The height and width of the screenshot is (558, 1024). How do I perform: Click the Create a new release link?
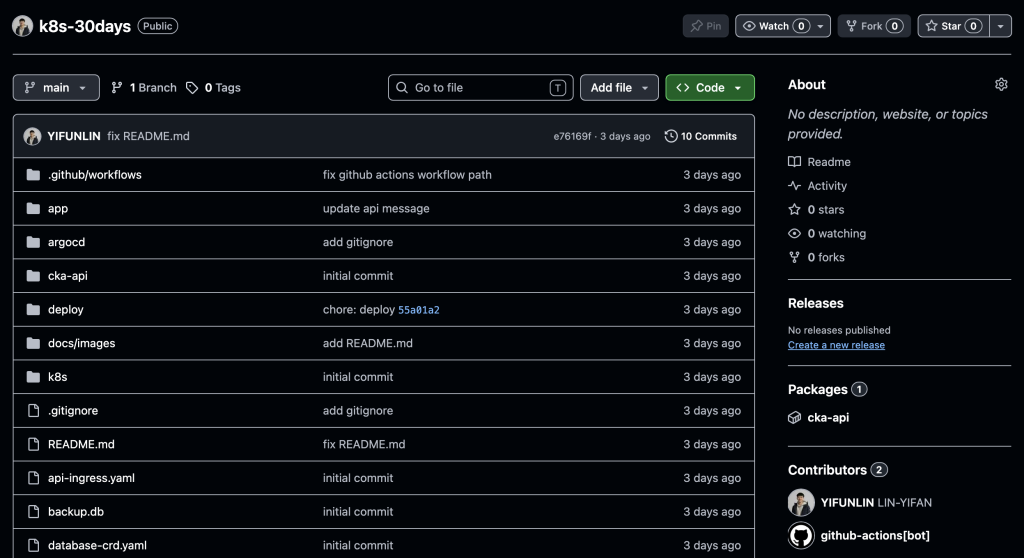[836, 345]
